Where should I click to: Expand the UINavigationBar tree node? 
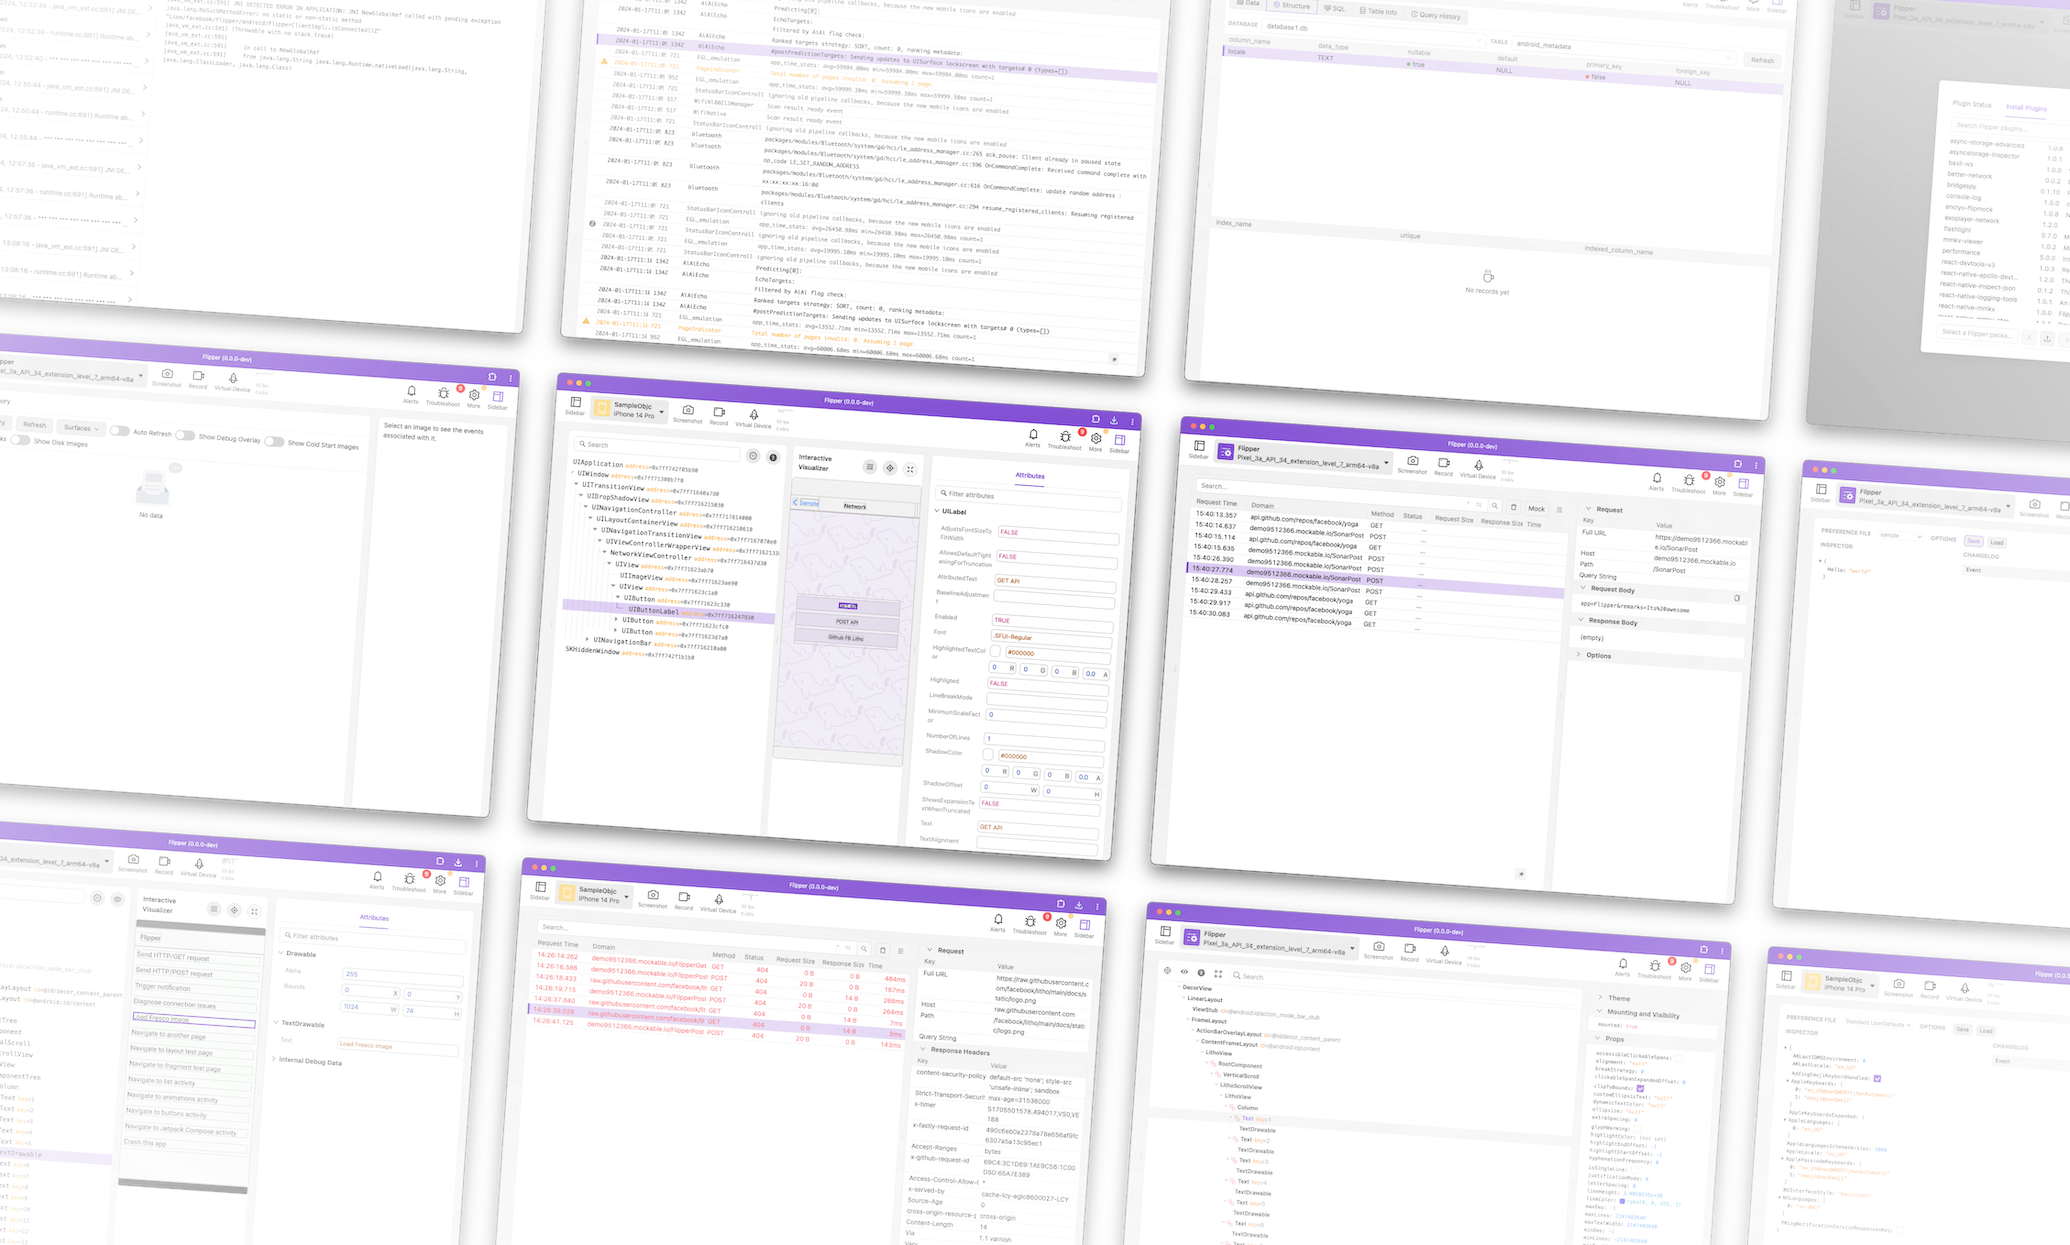click(x=587, y=639)
